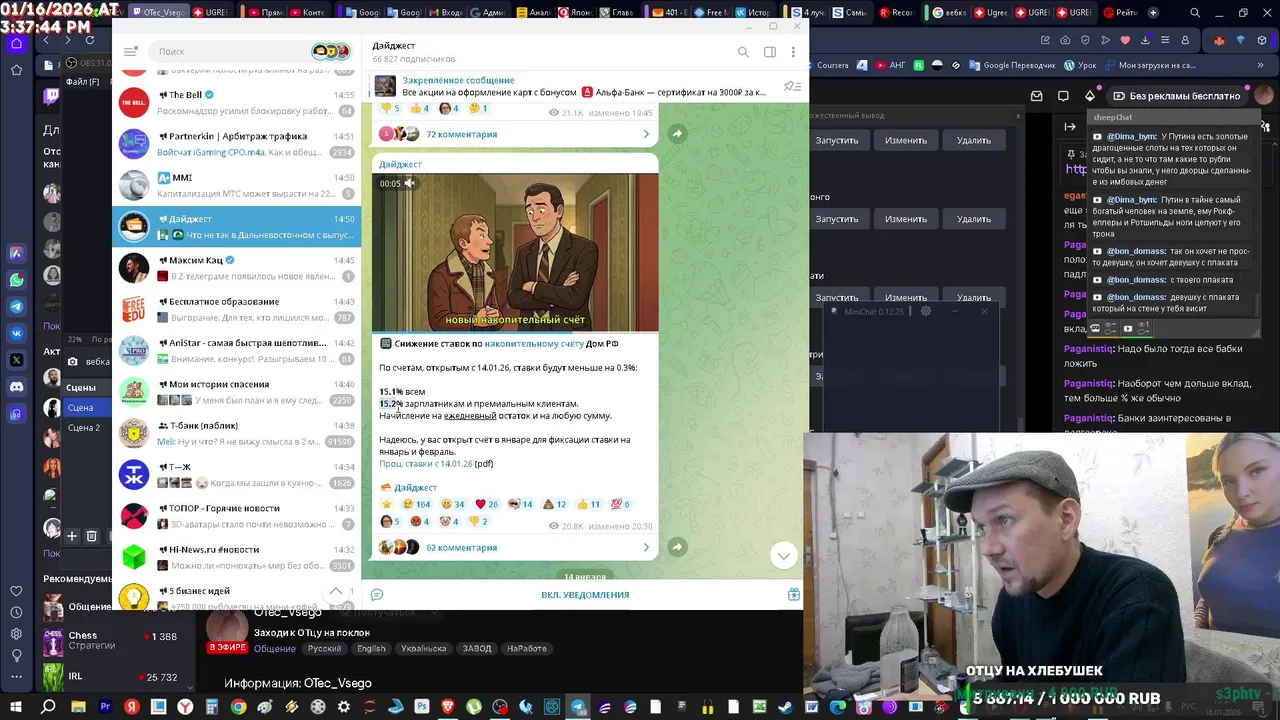The width and height of the screenshot is (1280, 720).
Task: Open Мои истории спасения chat
Action: tap(236, 392)
